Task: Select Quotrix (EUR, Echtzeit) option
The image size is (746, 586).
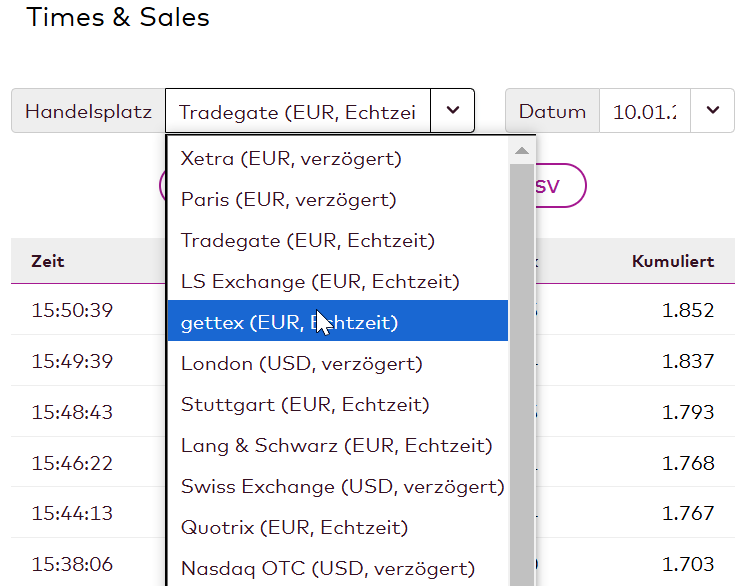Action: click(338, 527)
